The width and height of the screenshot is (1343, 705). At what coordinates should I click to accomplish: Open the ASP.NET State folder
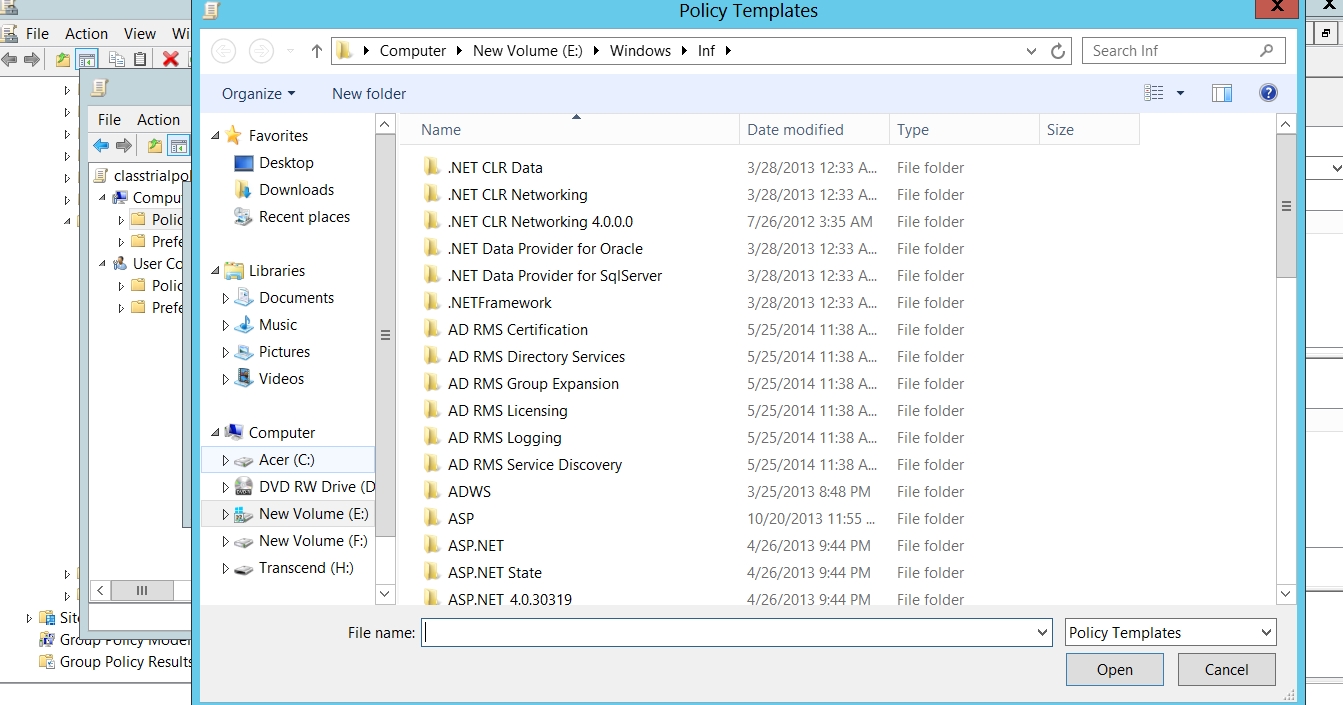tap(494, 573)
